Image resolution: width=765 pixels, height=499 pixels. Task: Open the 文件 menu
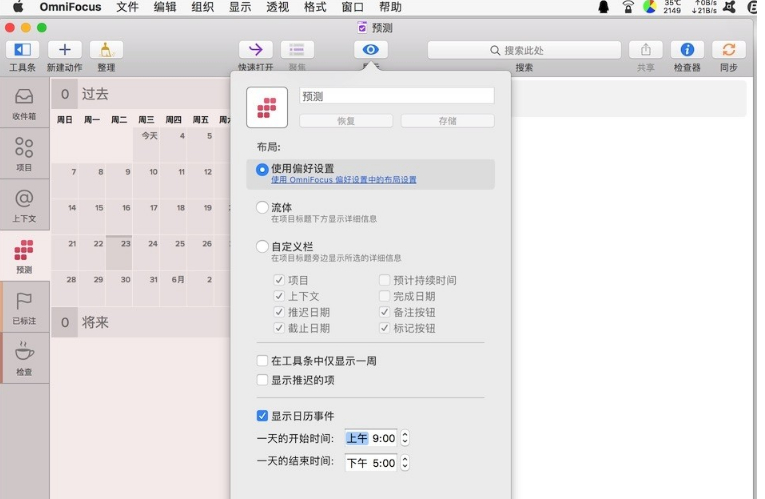[127, 7]
